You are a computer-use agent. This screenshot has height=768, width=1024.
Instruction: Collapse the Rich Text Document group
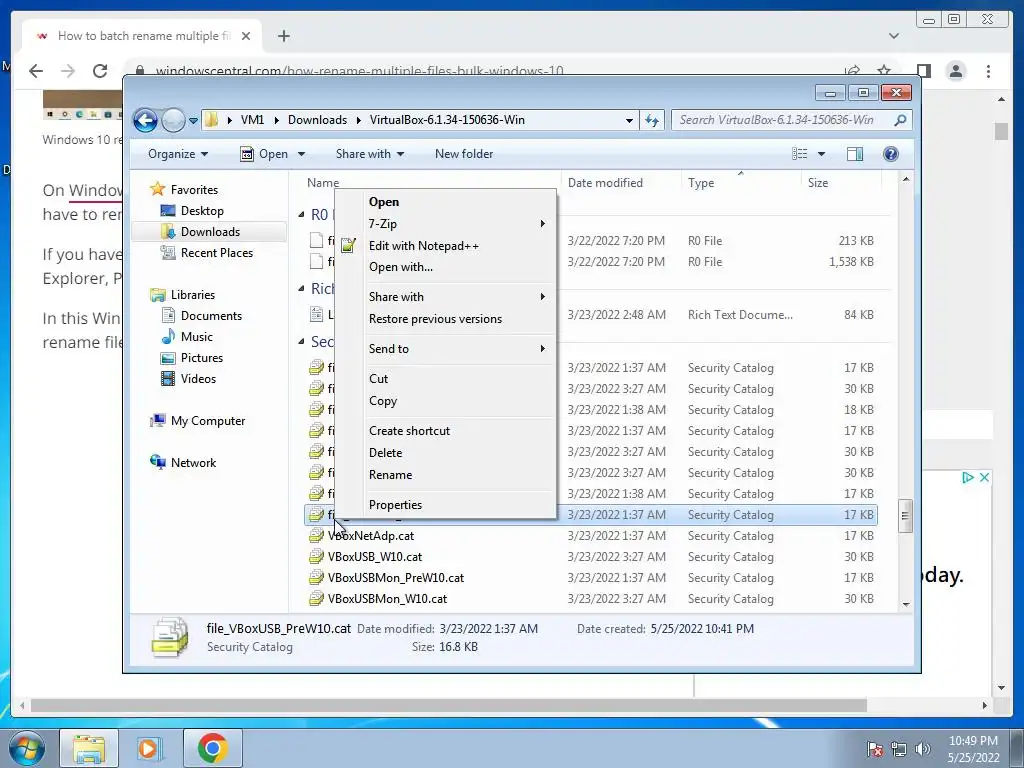(x=301, y=289)
